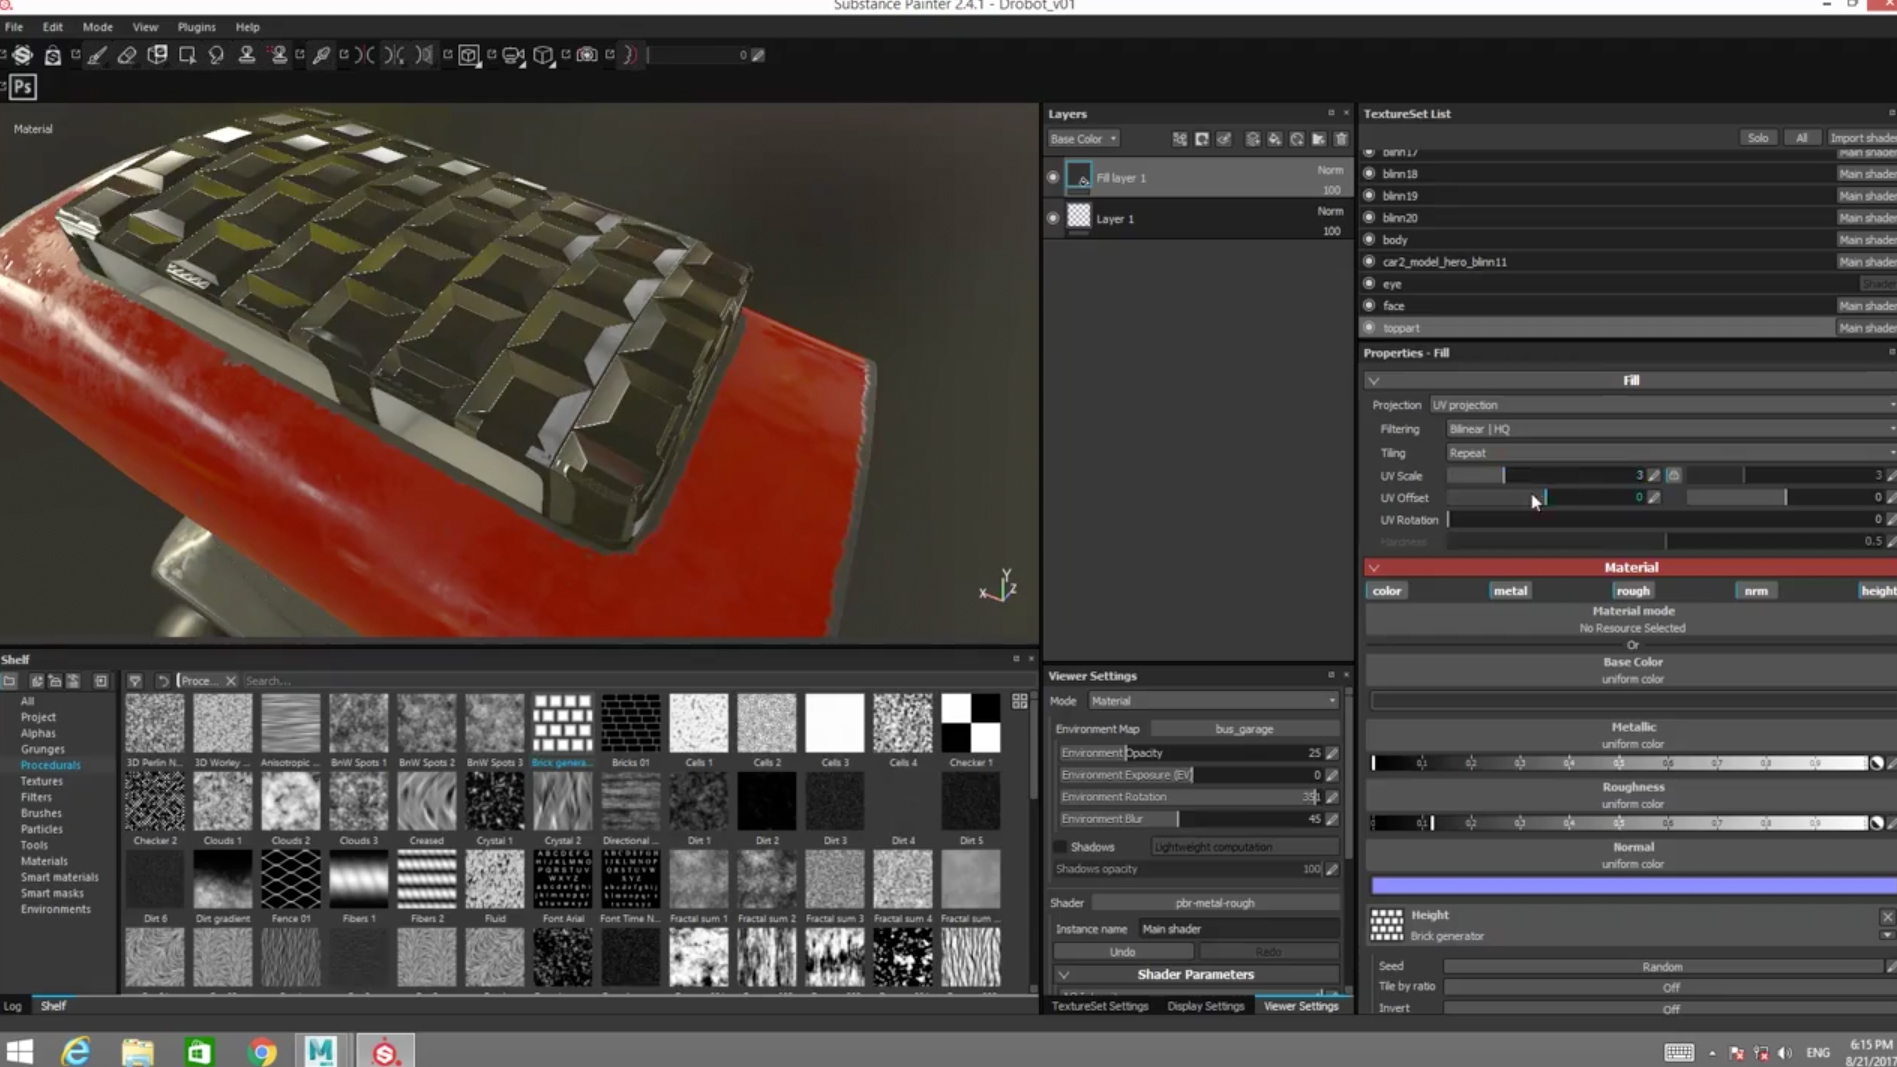Click the Photoshop export icon
This screenshot has height=1067, width=1897.
23,87
